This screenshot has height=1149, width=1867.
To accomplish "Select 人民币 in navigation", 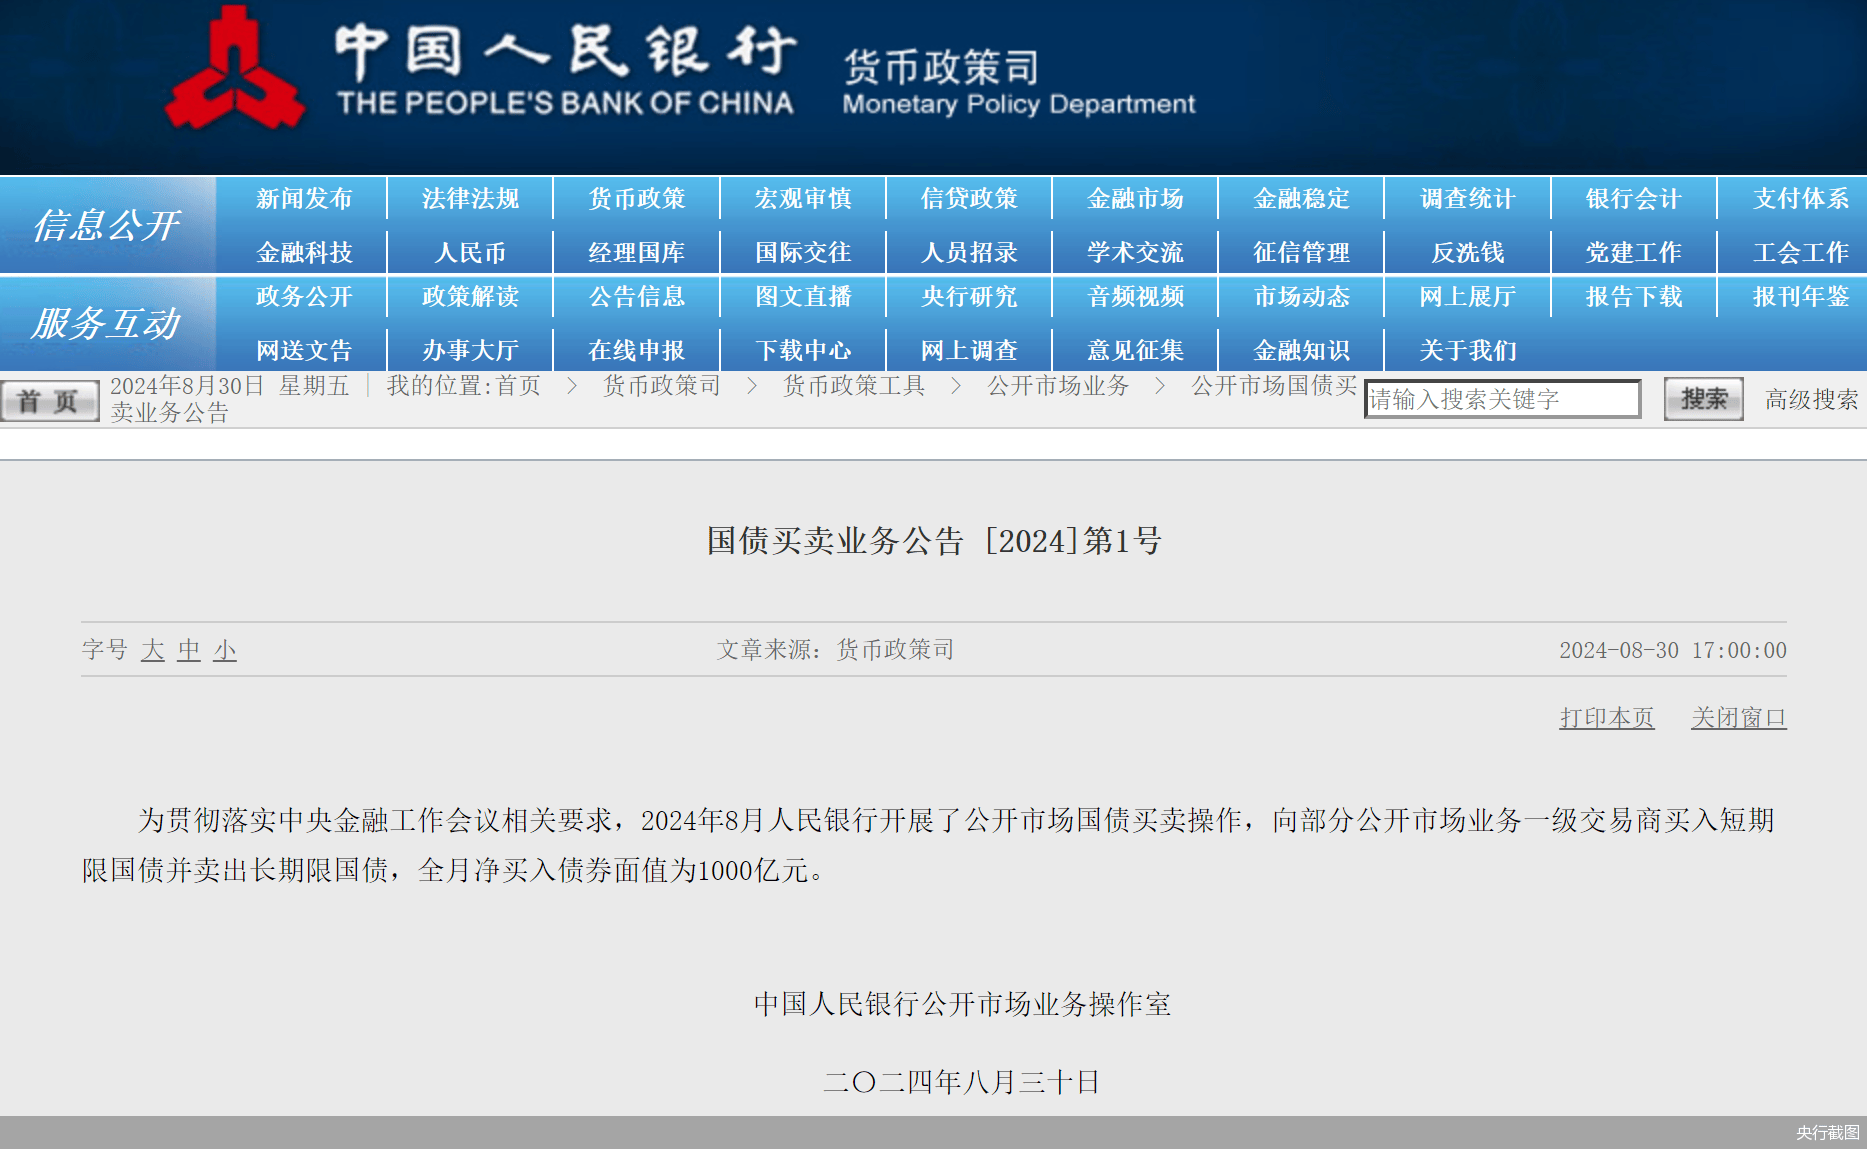I will point(470,253).
